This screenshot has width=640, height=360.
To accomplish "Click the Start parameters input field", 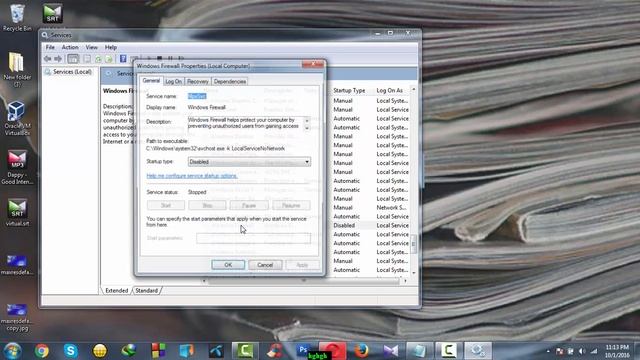I will click(253, 238).
